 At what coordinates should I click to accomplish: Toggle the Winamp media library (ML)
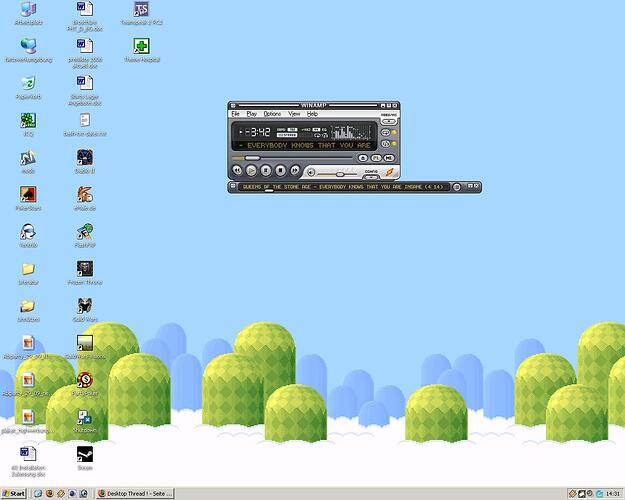click(389, 158)
